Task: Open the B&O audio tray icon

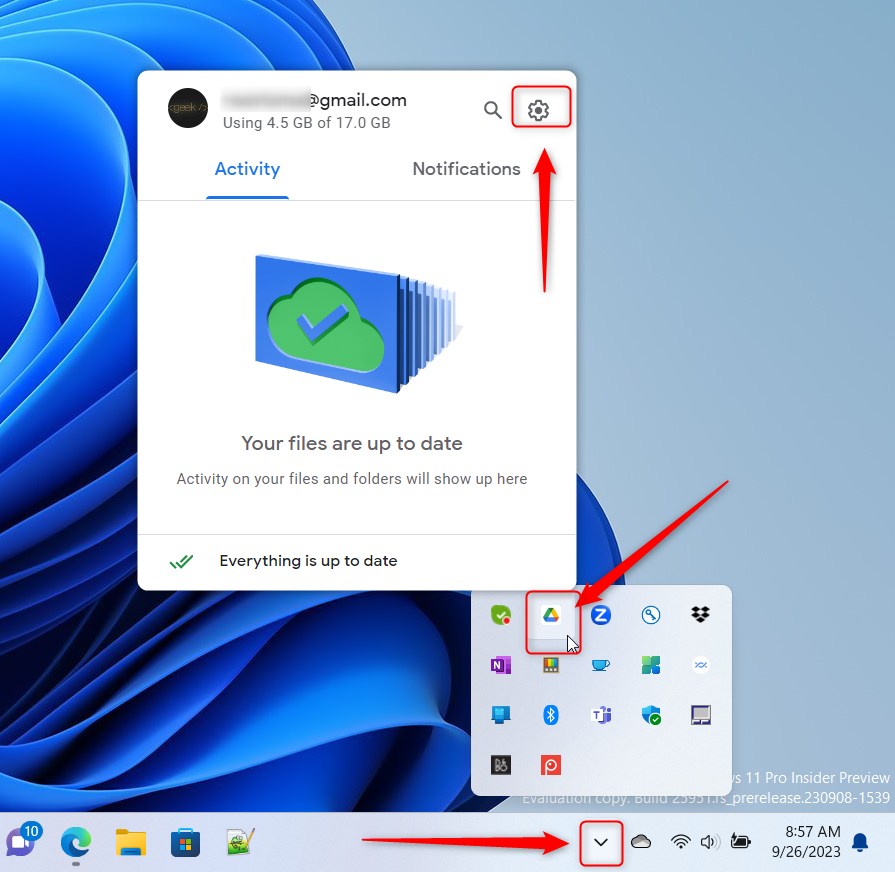Action: coord(501,765)
